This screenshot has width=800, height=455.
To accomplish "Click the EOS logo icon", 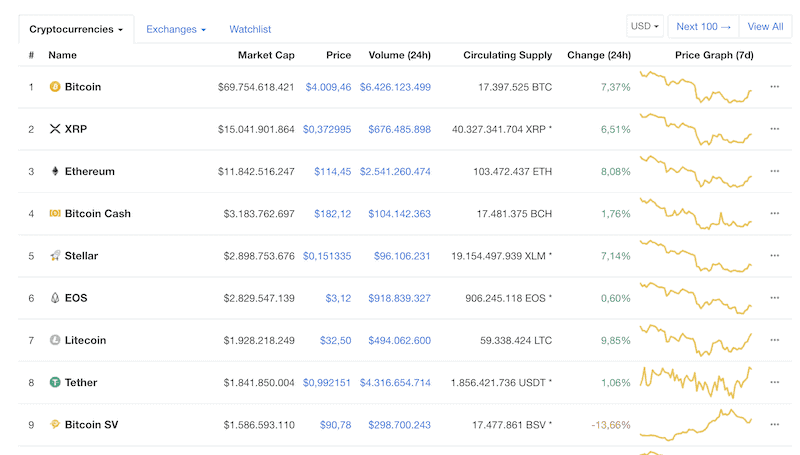I will point(55,298).
